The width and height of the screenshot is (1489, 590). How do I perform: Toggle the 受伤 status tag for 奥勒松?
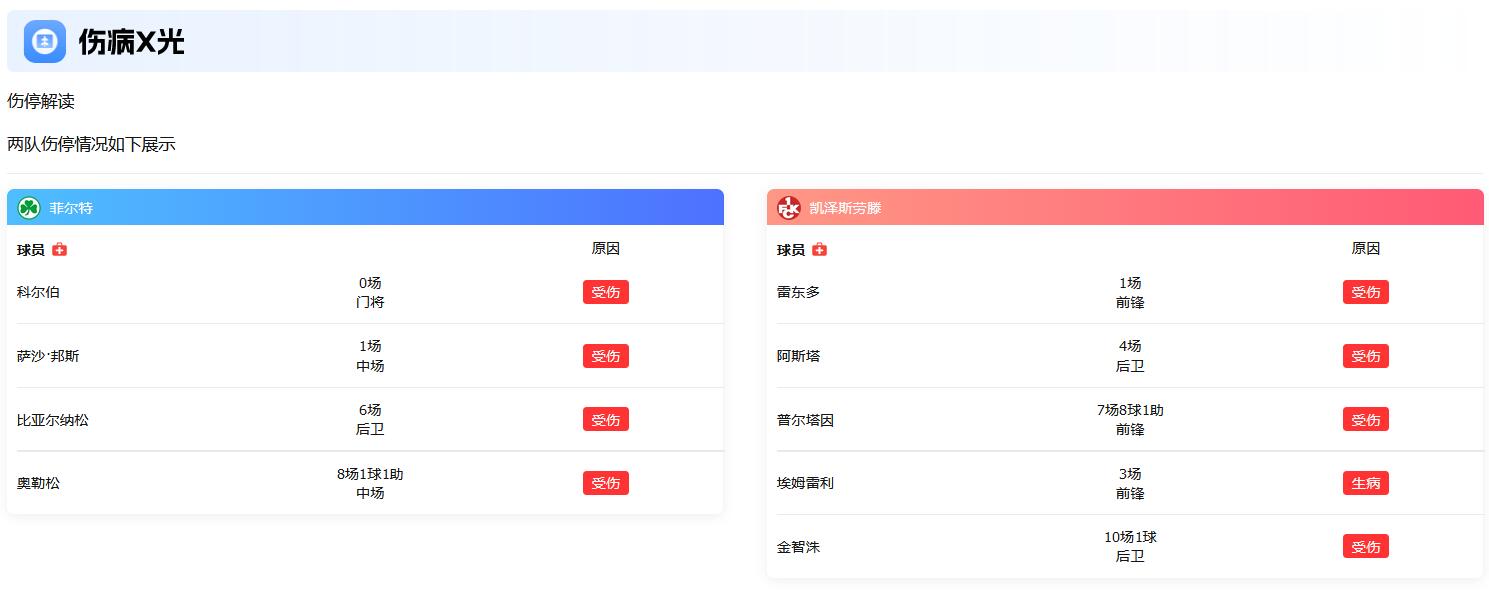point(605,483)
